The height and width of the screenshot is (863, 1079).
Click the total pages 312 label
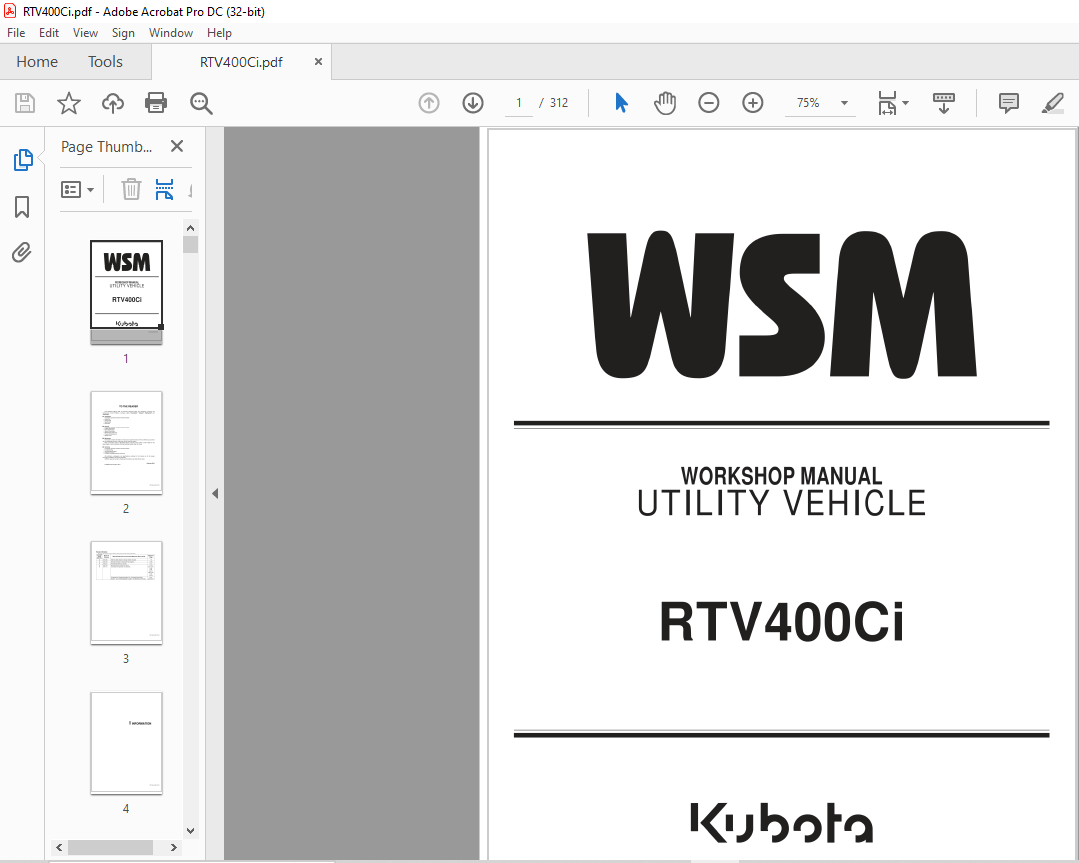coord(559,103)
